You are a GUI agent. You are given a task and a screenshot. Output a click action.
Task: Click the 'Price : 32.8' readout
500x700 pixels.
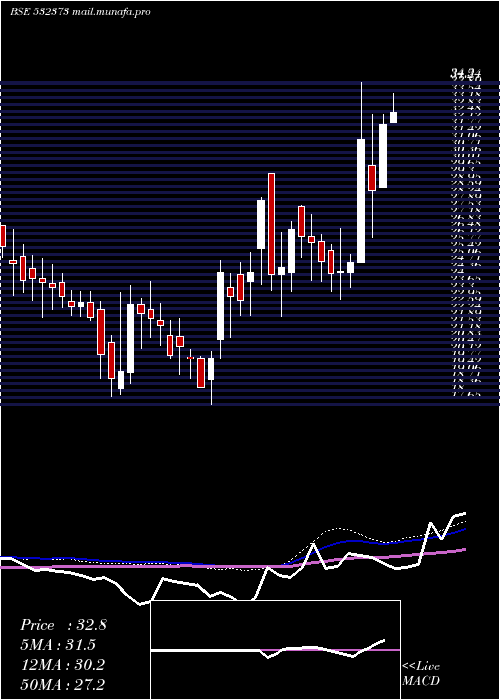click(x=63, y=625)
